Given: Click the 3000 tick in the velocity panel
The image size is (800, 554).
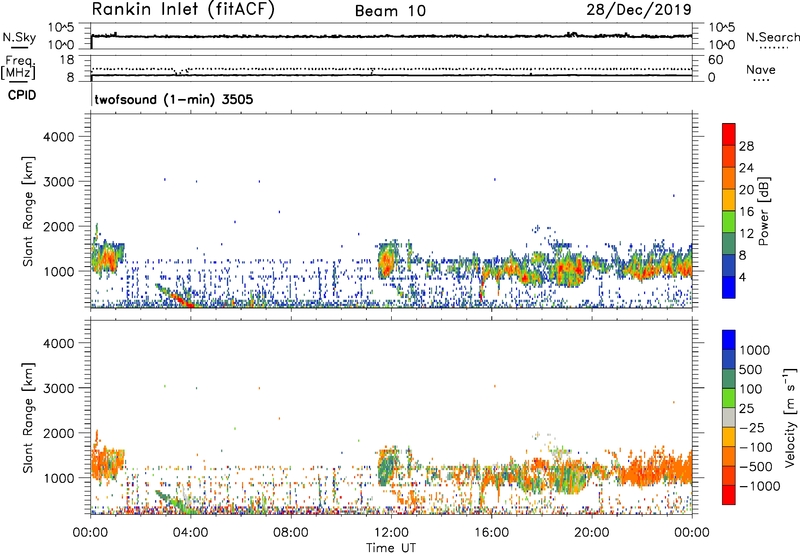Looking at the screenshot, I should (59, 388).
